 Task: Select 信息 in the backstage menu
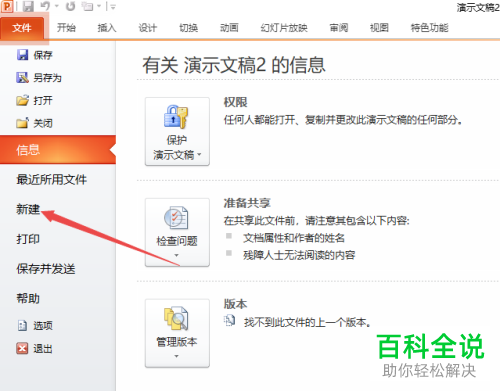pyautogui.click(x=58, y=150)
